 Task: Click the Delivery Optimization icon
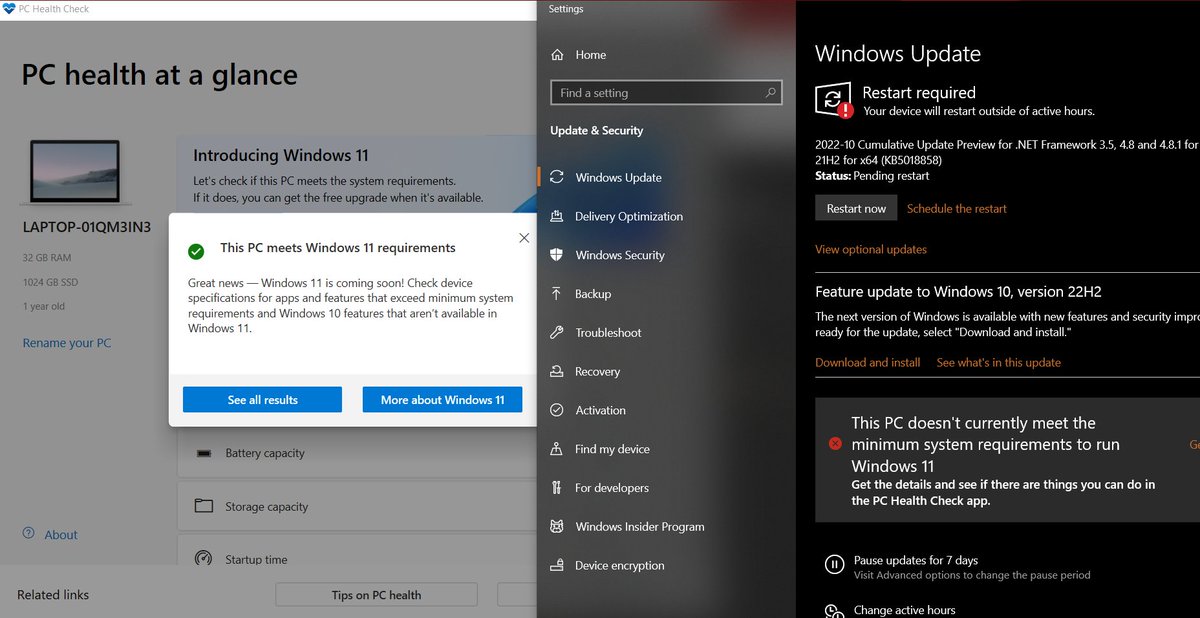(557, 216)
